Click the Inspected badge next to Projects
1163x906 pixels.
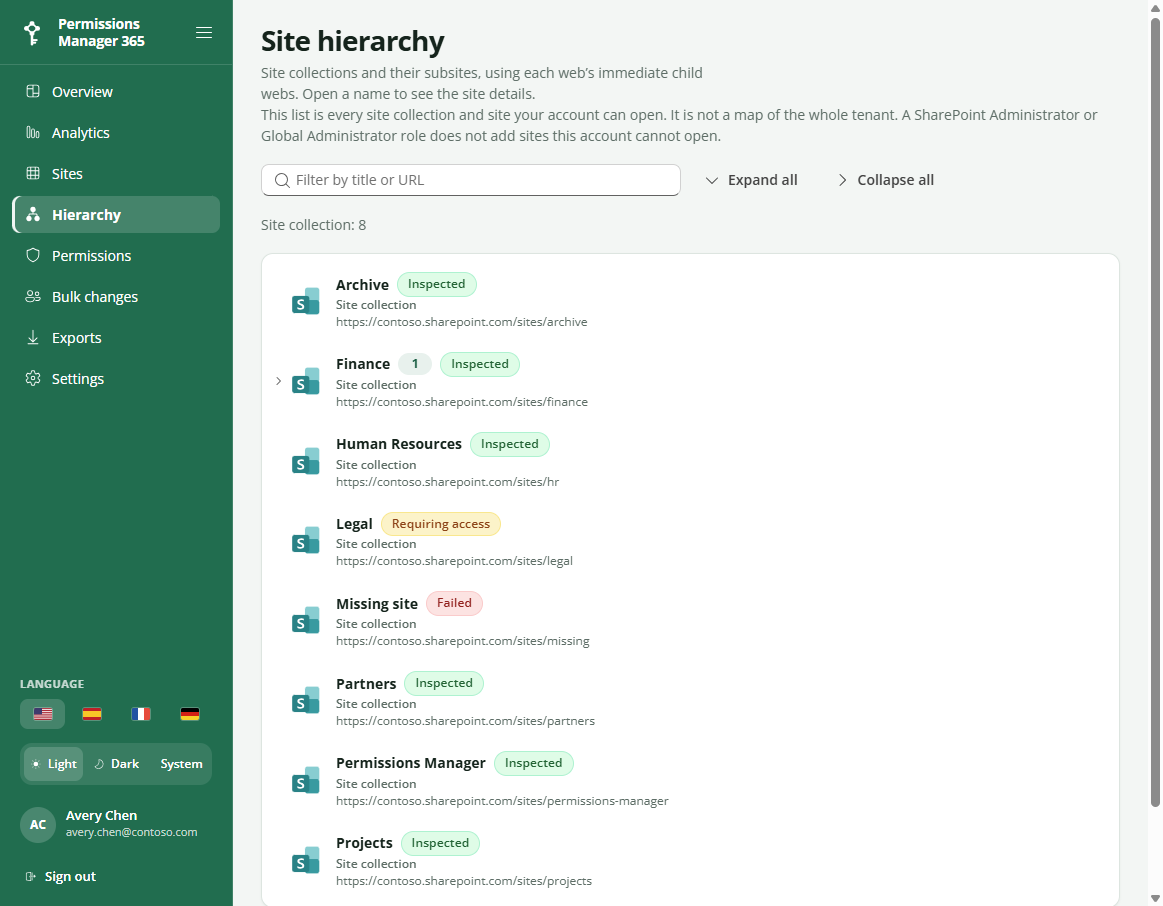pos(440,843)
